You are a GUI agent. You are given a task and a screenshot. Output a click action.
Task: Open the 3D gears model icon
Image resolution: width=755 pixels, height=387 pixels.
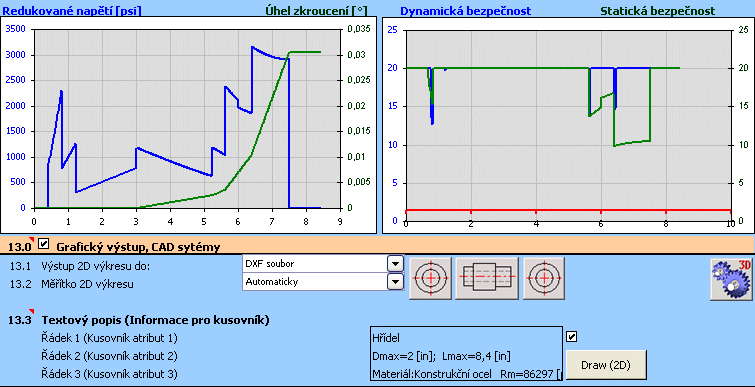[x=731, y=276]
